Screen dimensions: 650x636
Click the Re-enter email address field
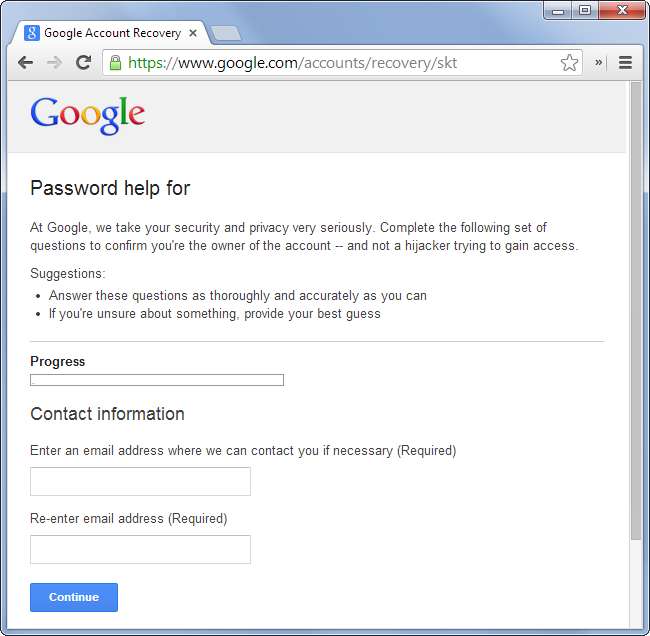(140, 549)
